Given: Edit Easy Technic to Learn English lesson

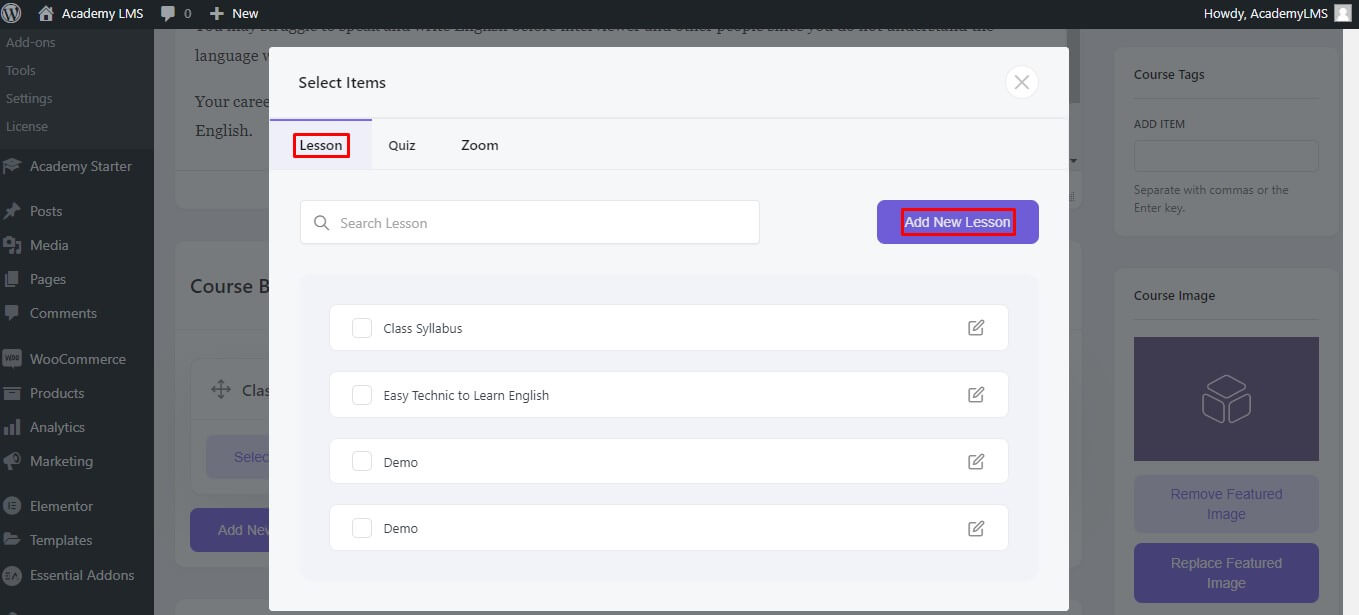Looking at the screenshot, I should tap(976, 395).
